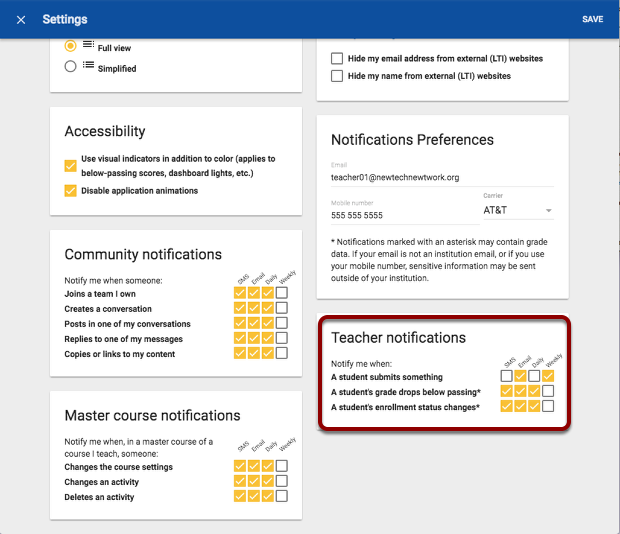Open the Carrier dropdown showing AT&T
The image size is (620, 534).
[517, 211]
